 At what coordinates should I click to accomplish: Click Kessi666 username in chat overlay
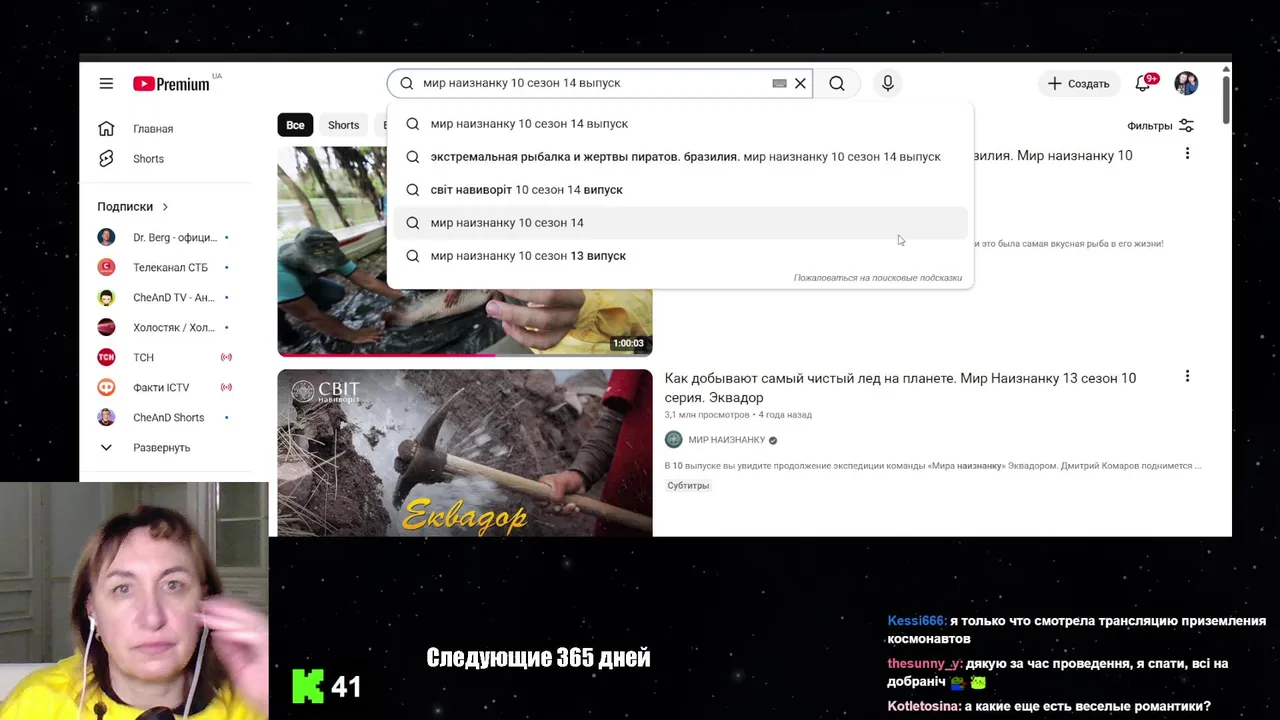click(916, 621)
